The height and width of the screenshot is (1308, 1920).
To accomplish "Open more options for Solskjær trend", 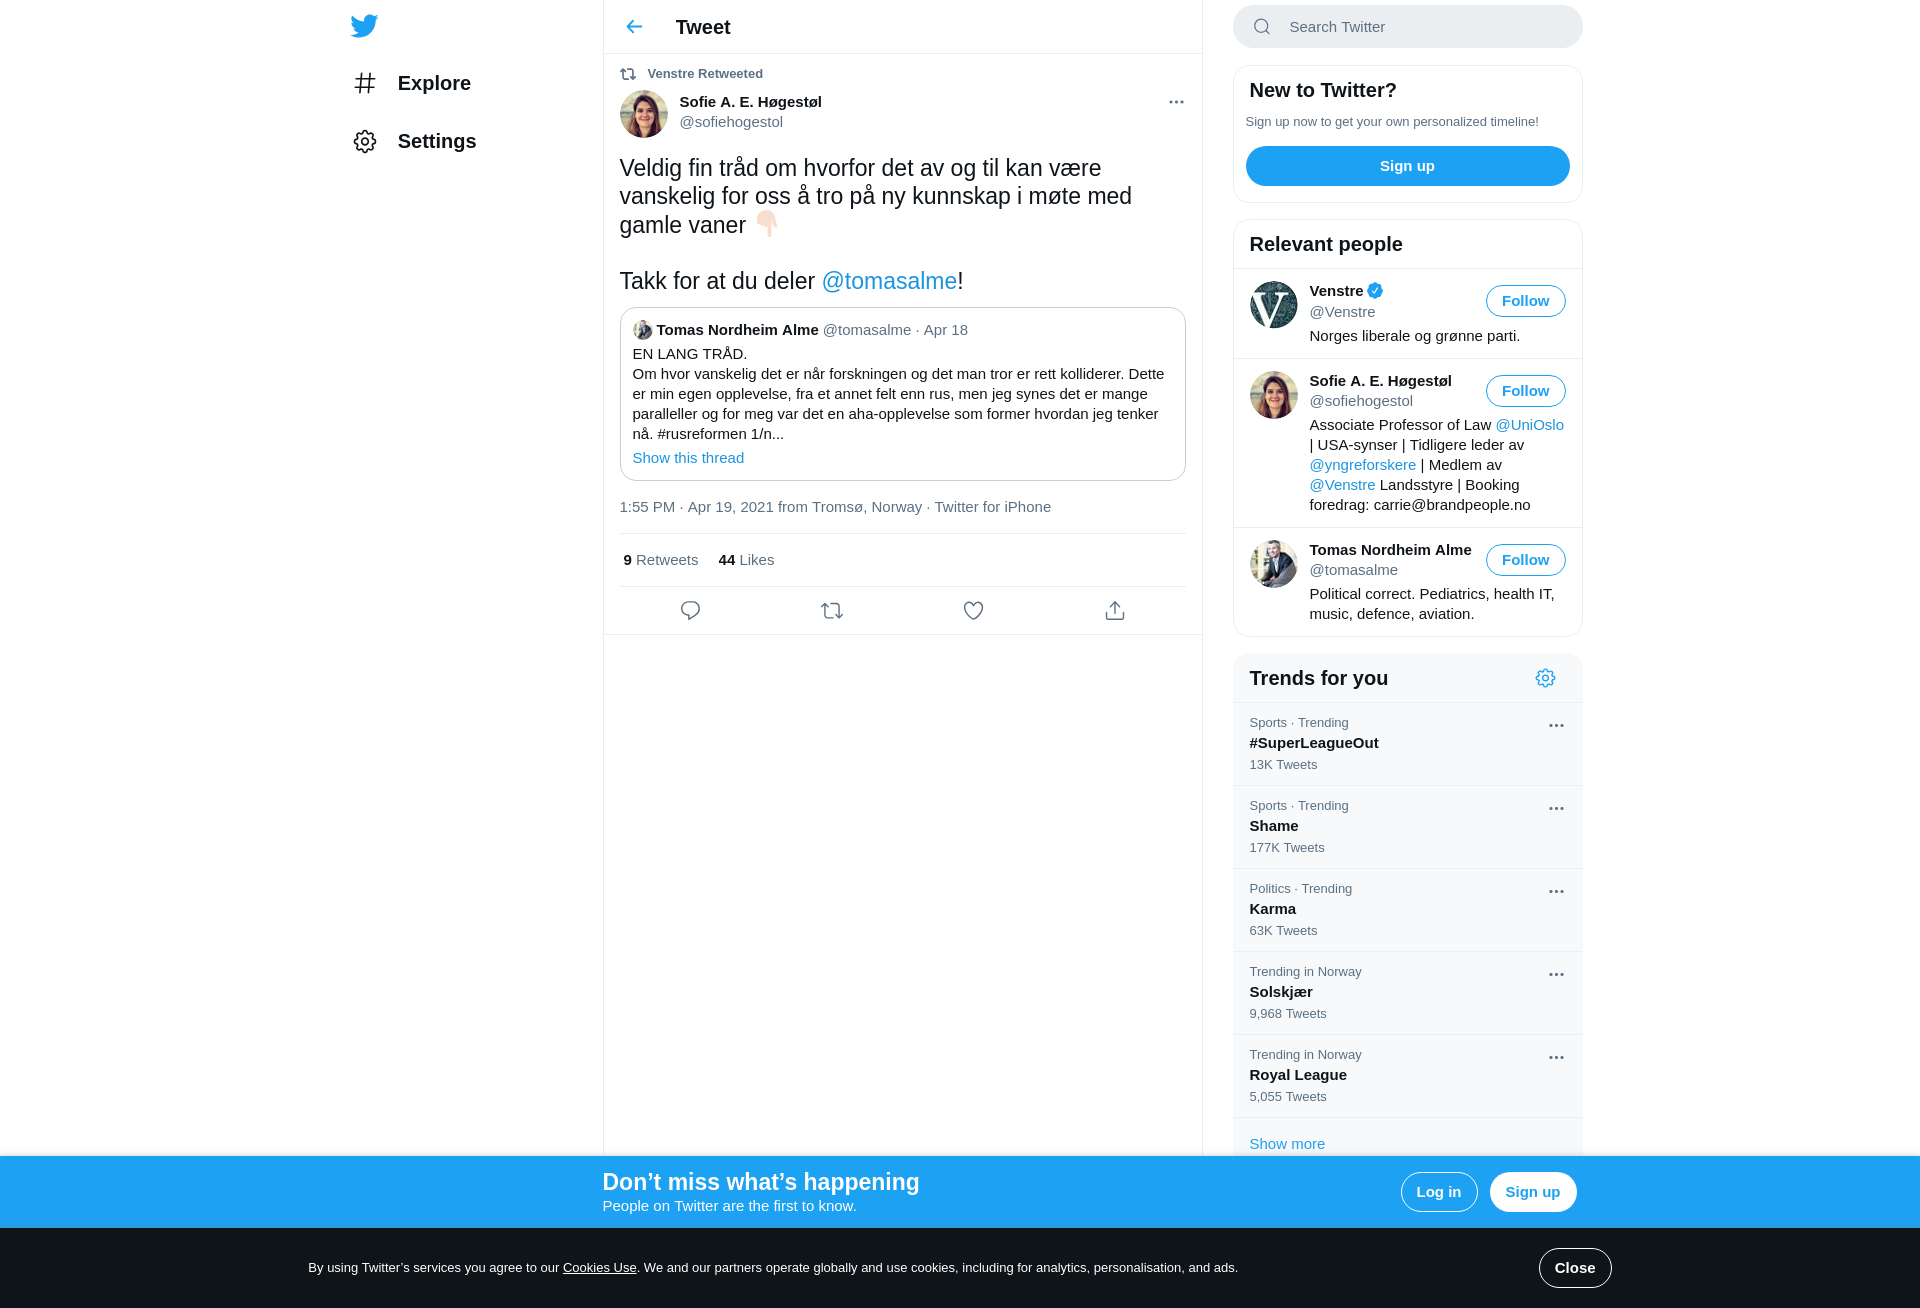I will point(1556,975).
